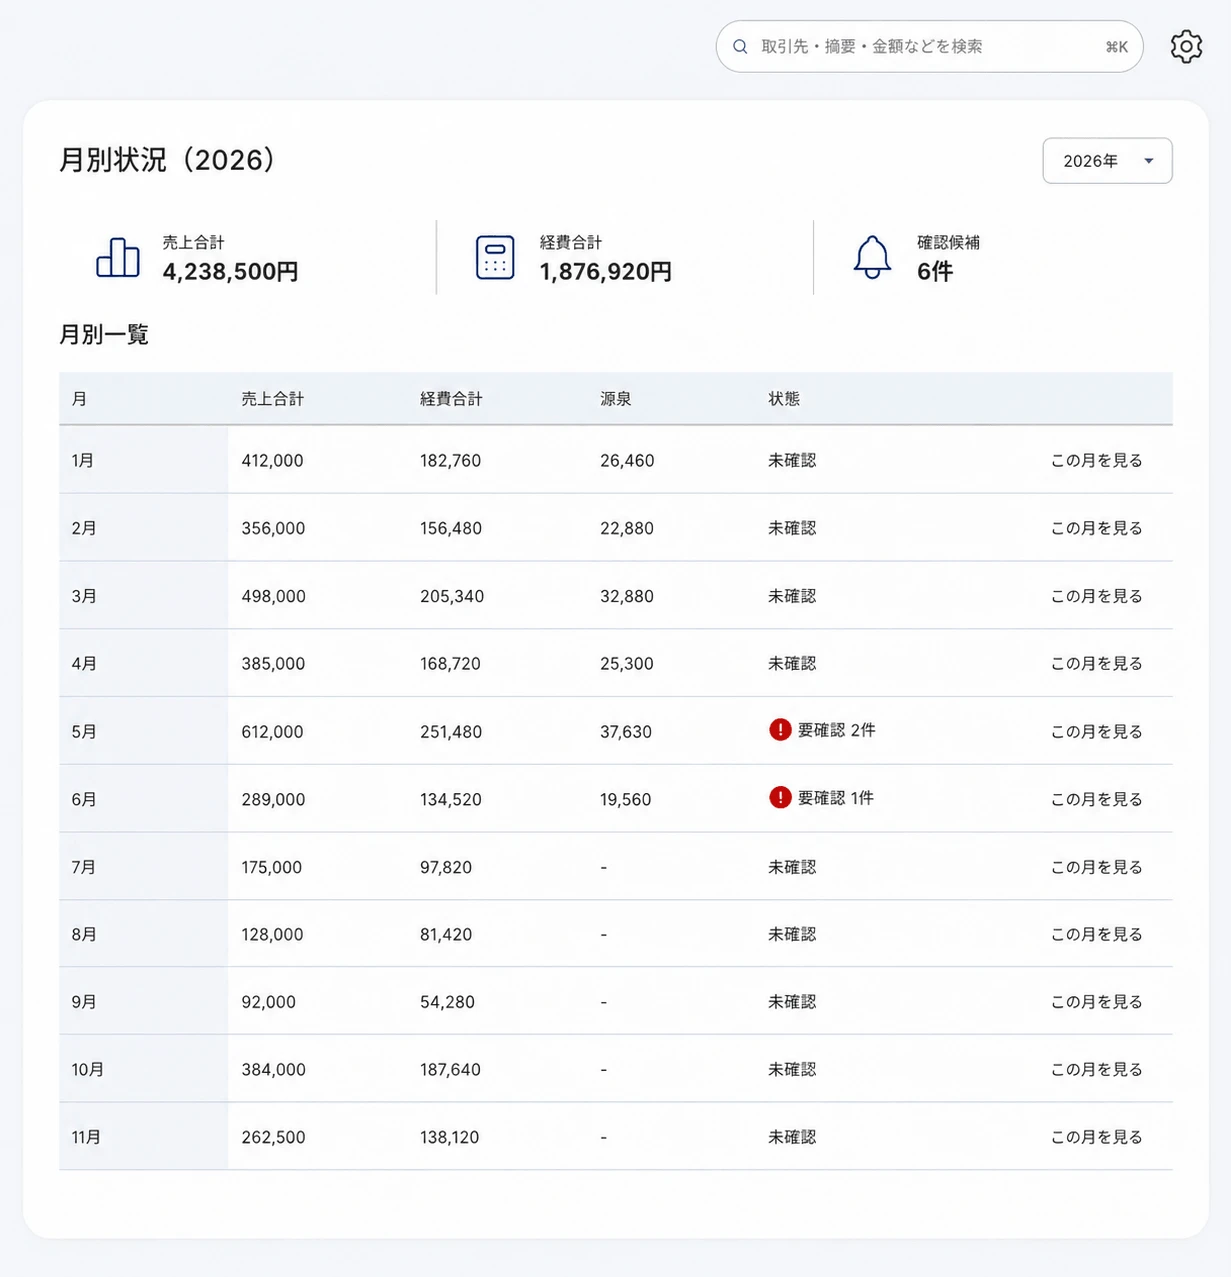This screenshot has width=1231, height=1277.
Task: Click the 状態 column header
Action: 784,399
